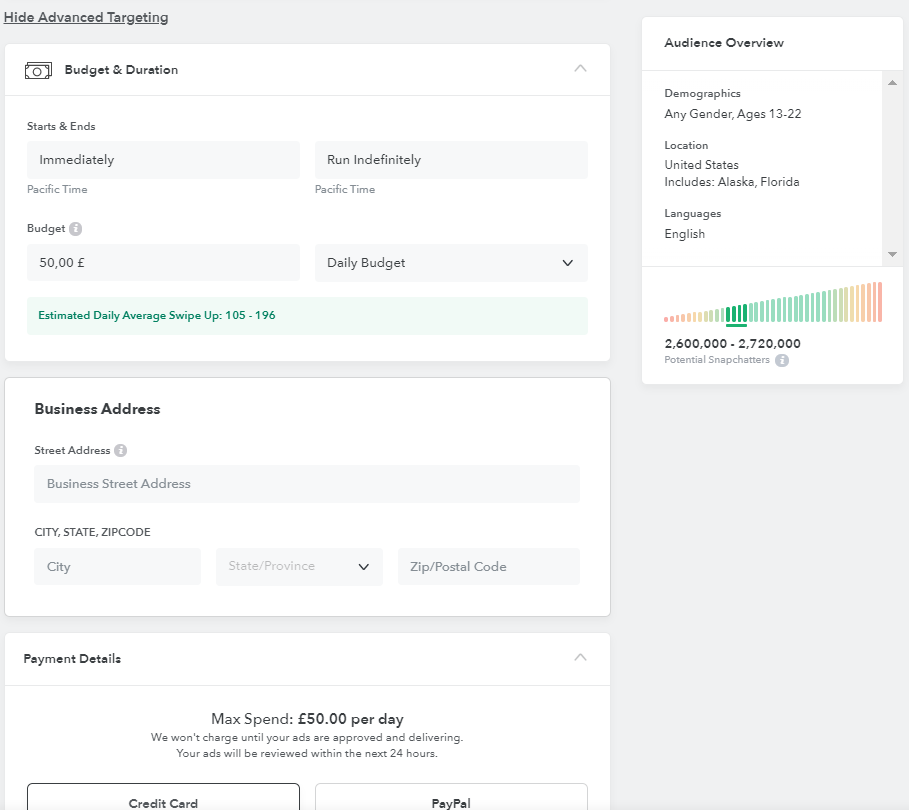The width and height of the screenshot is (909, 811).
Task: Click the Budget info icon
Action: pyautogui.click(x=76, y=229)
